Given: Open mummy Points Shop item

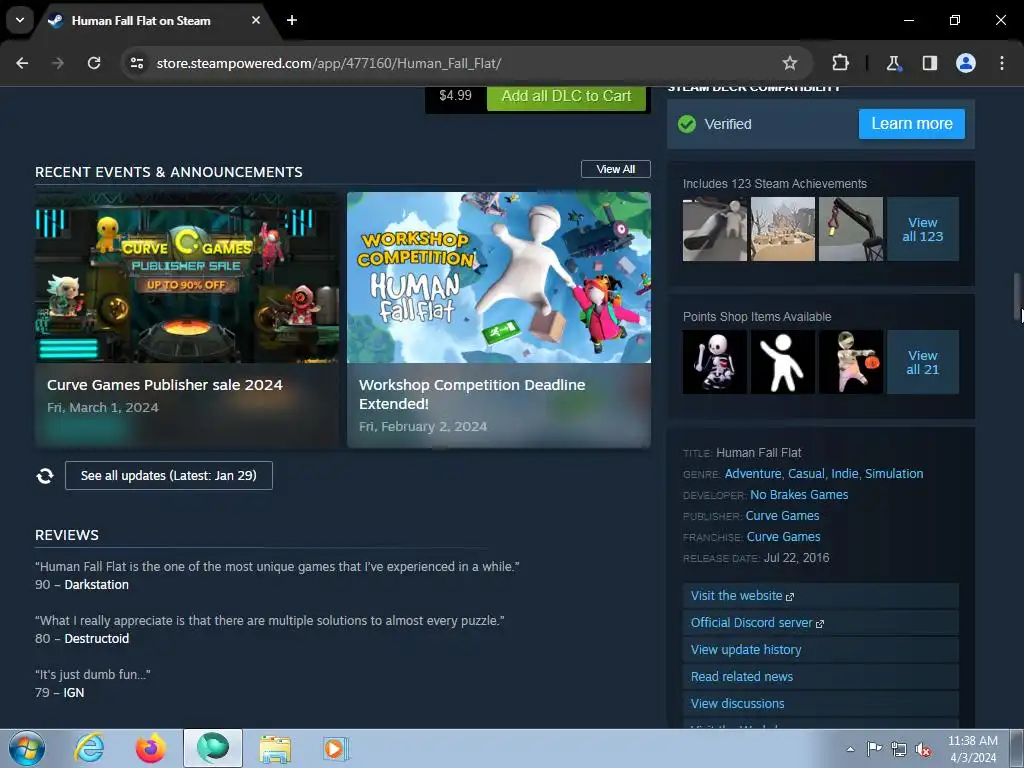Looking at the screenshot, I should coord(850,362).
